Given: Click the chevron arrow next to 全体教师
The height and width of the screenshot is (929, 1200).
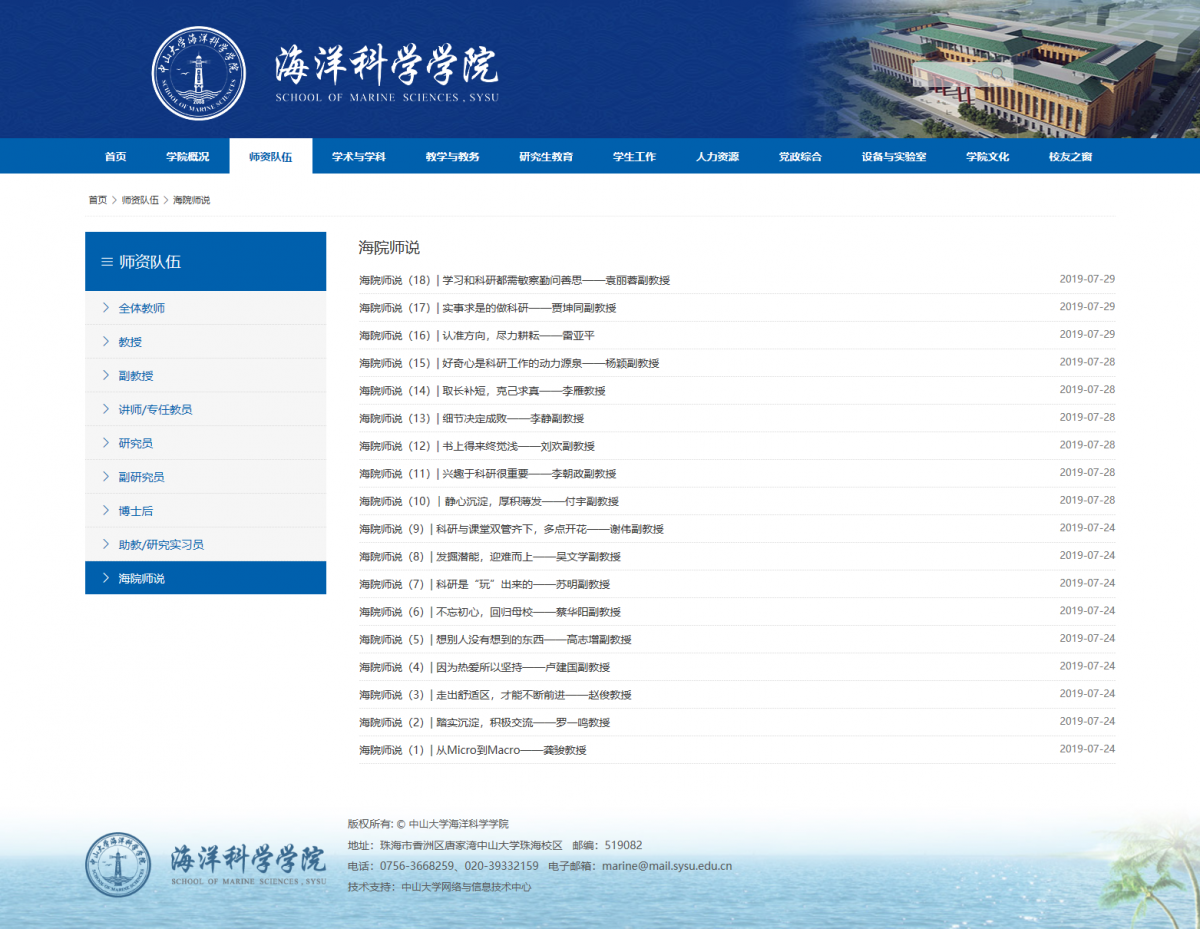Looking at the screenshot, I should click(105, 308).
